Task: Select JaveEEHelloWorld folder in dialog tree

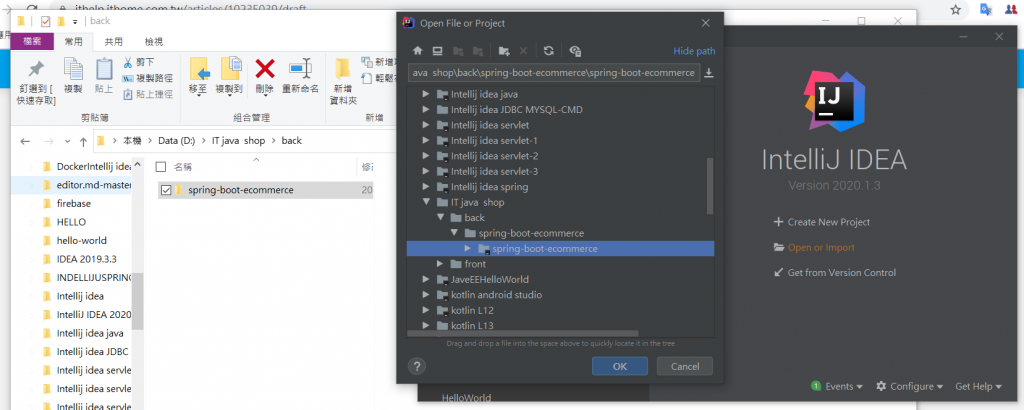Action: click(489, 279)
